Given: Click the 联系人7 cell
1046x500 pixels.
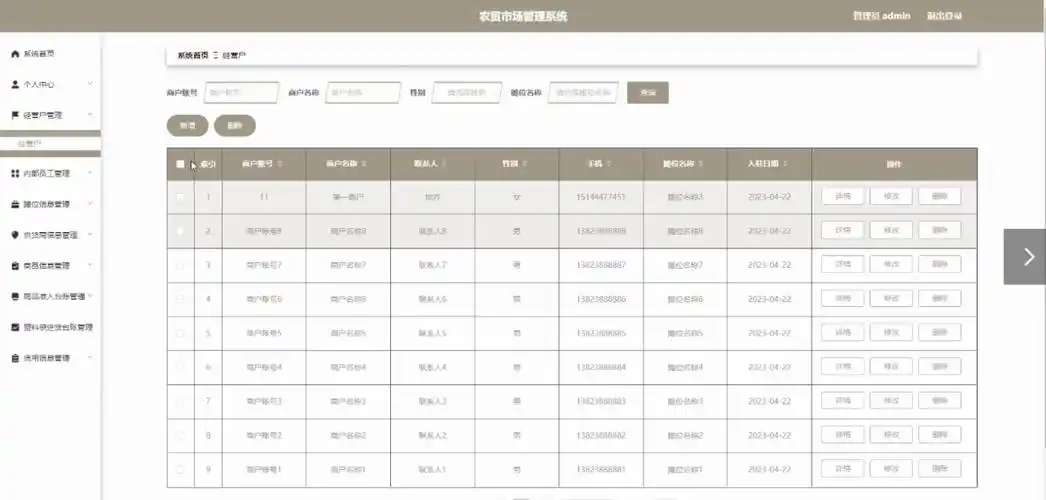Looking at the screenshot, I should pyautogui.click(x=432, y=265).
